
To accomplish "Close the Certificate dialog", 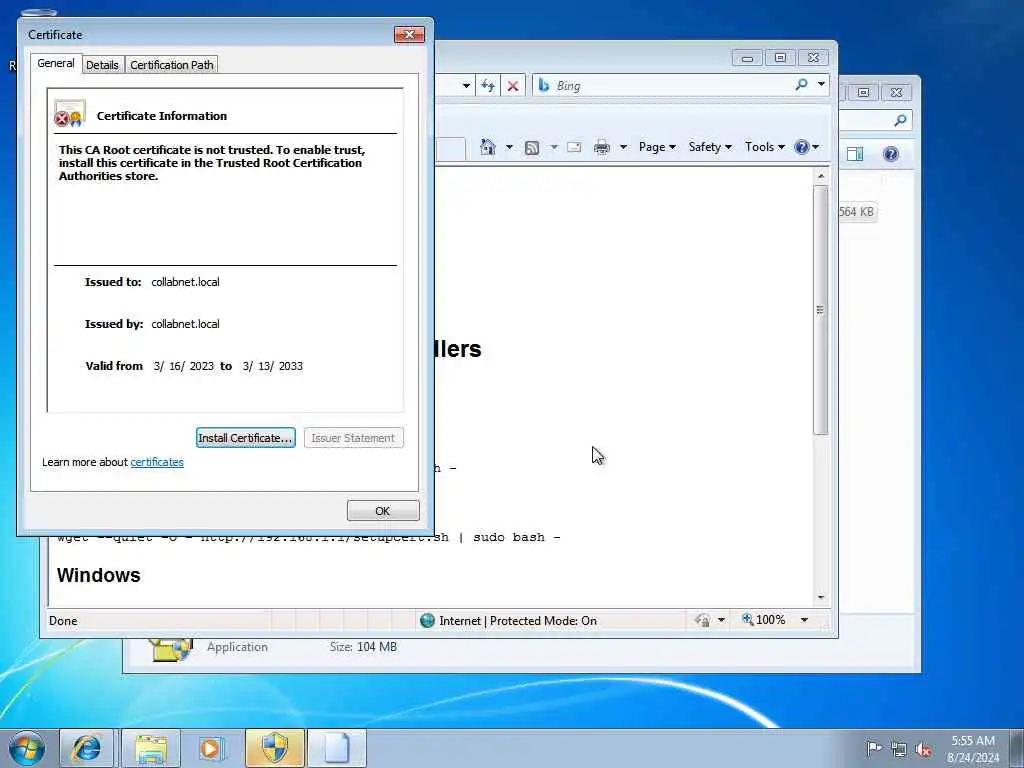I will pyautogui.click(x=409, y=34).
